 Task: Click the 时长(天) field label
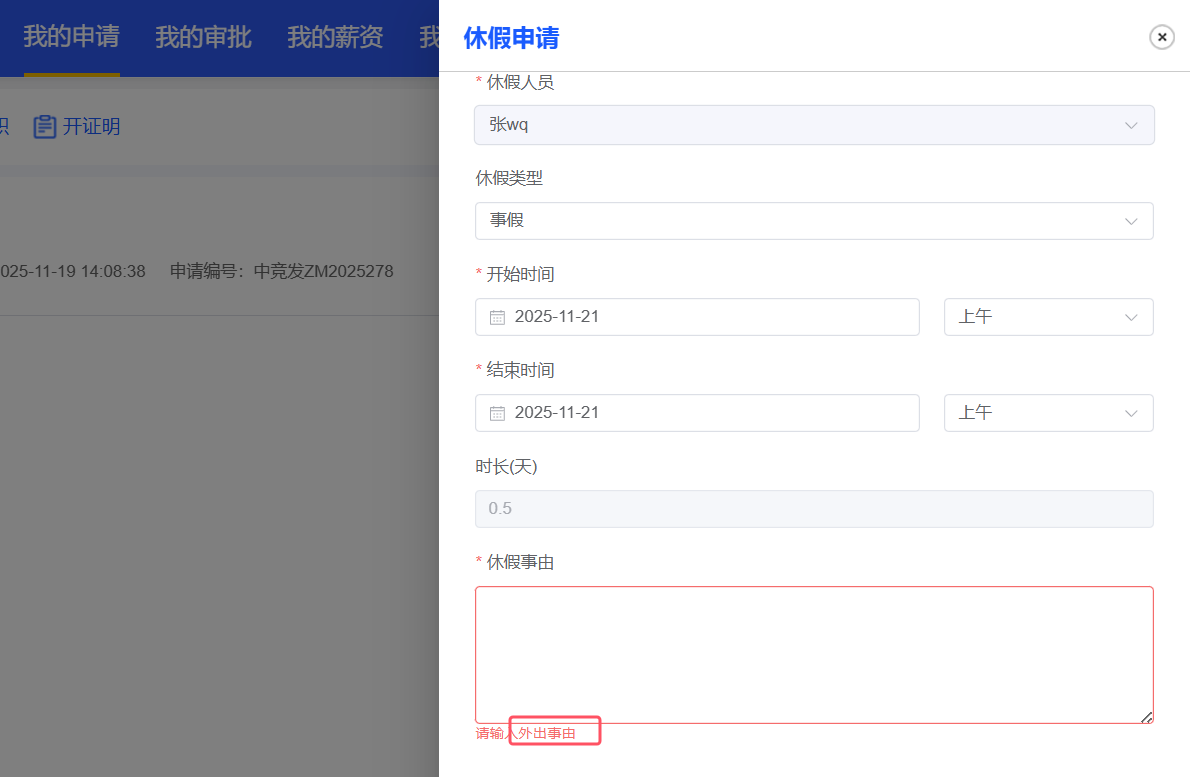coord(506,467)
